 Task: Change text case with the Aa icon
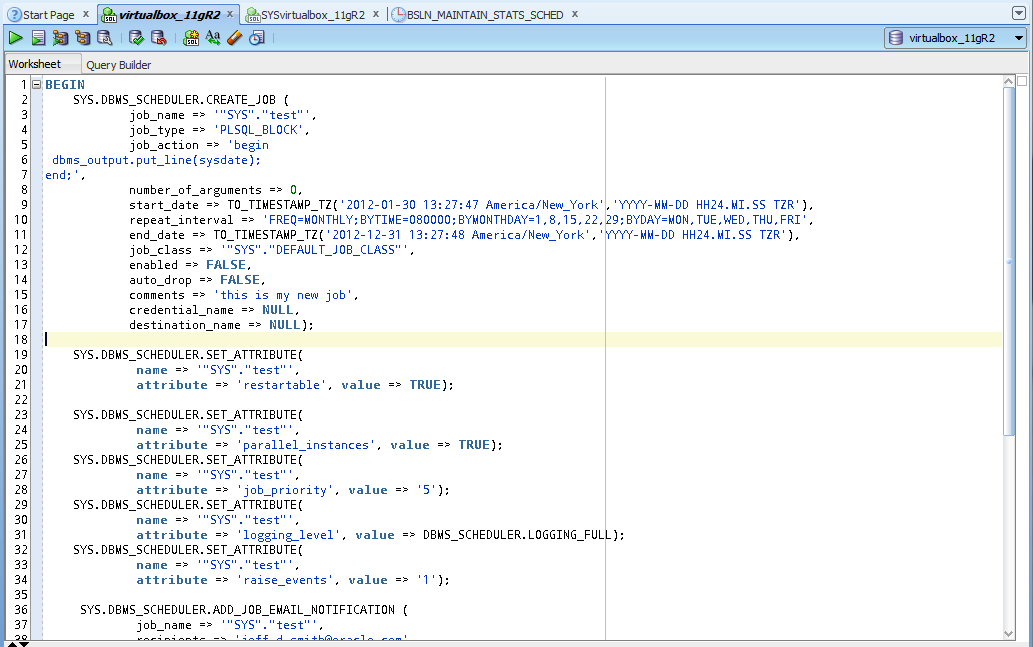[x=213, y=38]
